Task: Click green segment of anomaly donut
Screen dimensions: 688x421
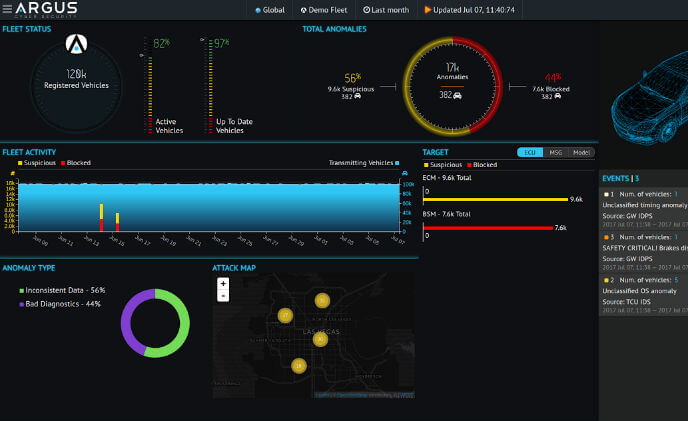Action: 181,325
